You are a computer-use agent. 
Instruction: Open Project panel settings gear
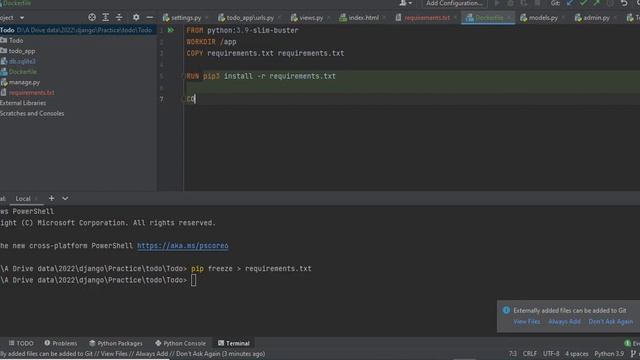[136, 17]
